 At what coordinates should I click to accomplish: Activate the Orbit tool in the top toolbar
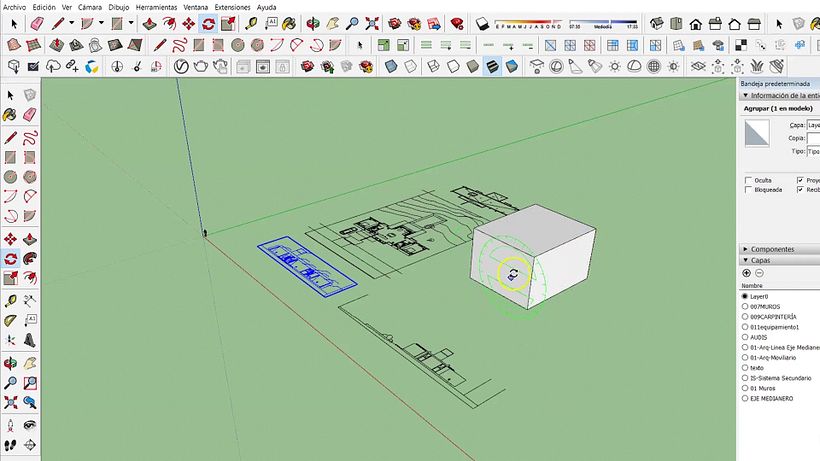click(x=313, y=24)
